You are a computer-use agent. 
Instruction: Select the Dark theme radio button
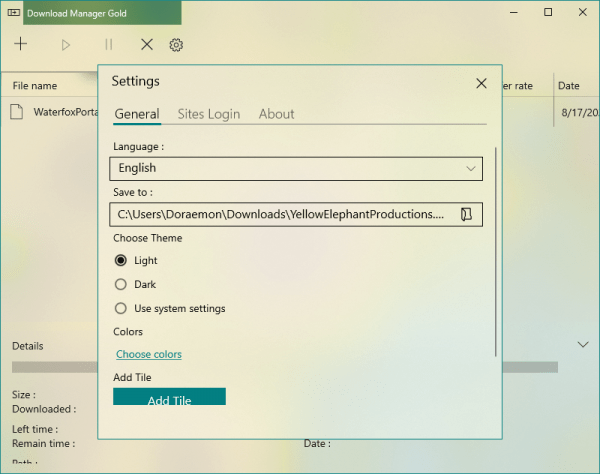[121, 284]
